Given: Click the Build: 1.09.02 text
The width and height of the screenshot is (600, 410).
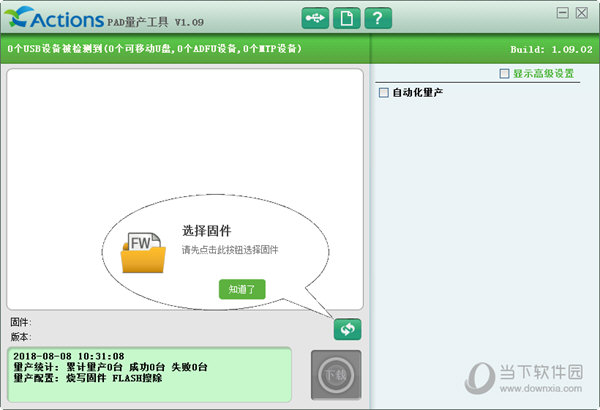Looking at the screenshot, I should tap(551, 49).
